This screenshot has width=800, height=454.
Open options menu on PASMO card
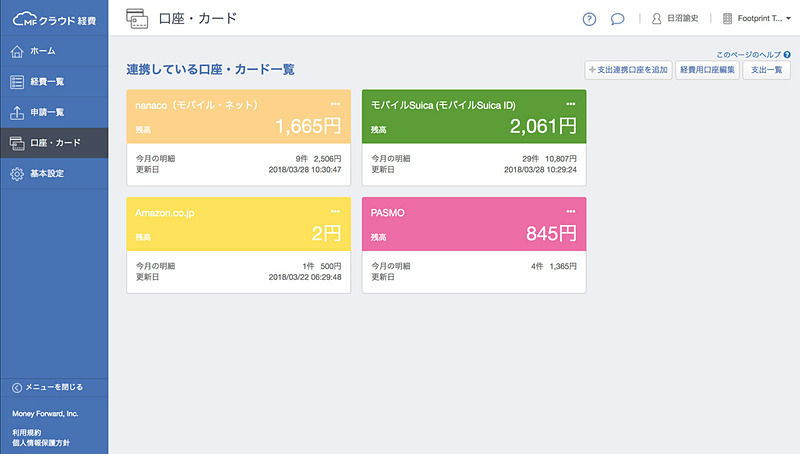[570, 211]
